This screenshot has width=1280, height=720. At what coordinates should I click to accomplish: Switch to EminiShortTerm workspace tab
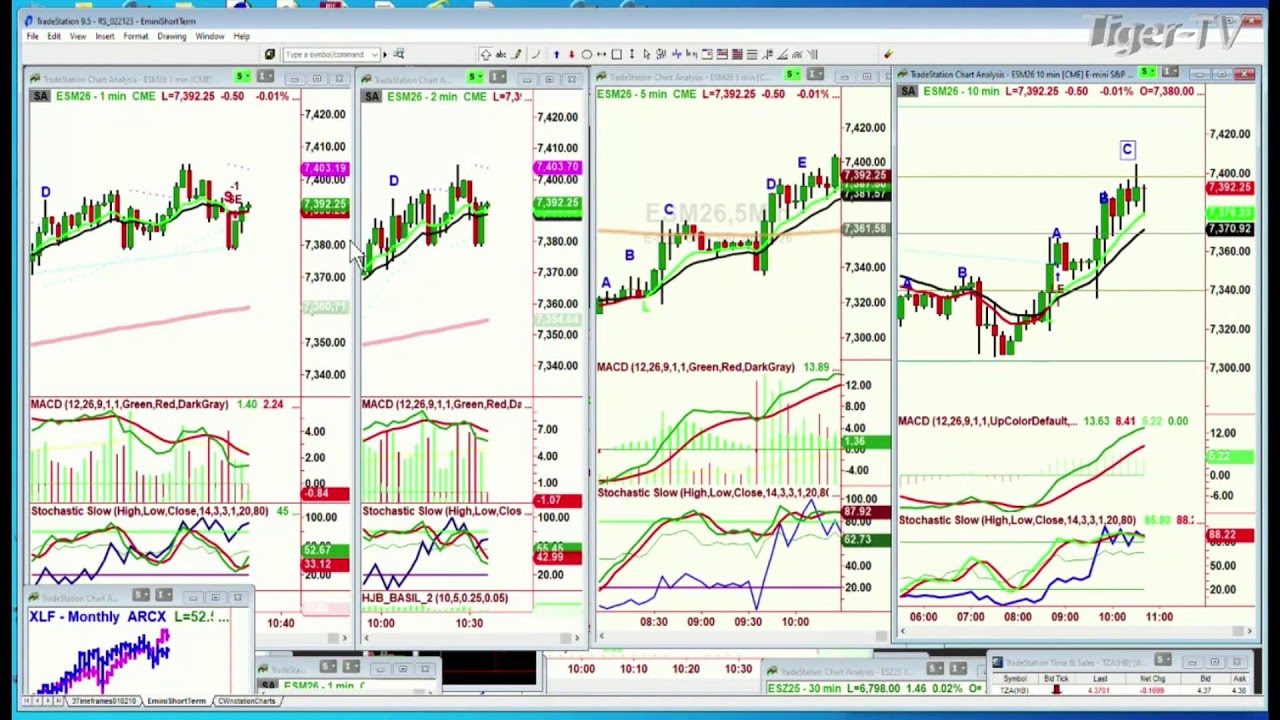click(176, 701)
